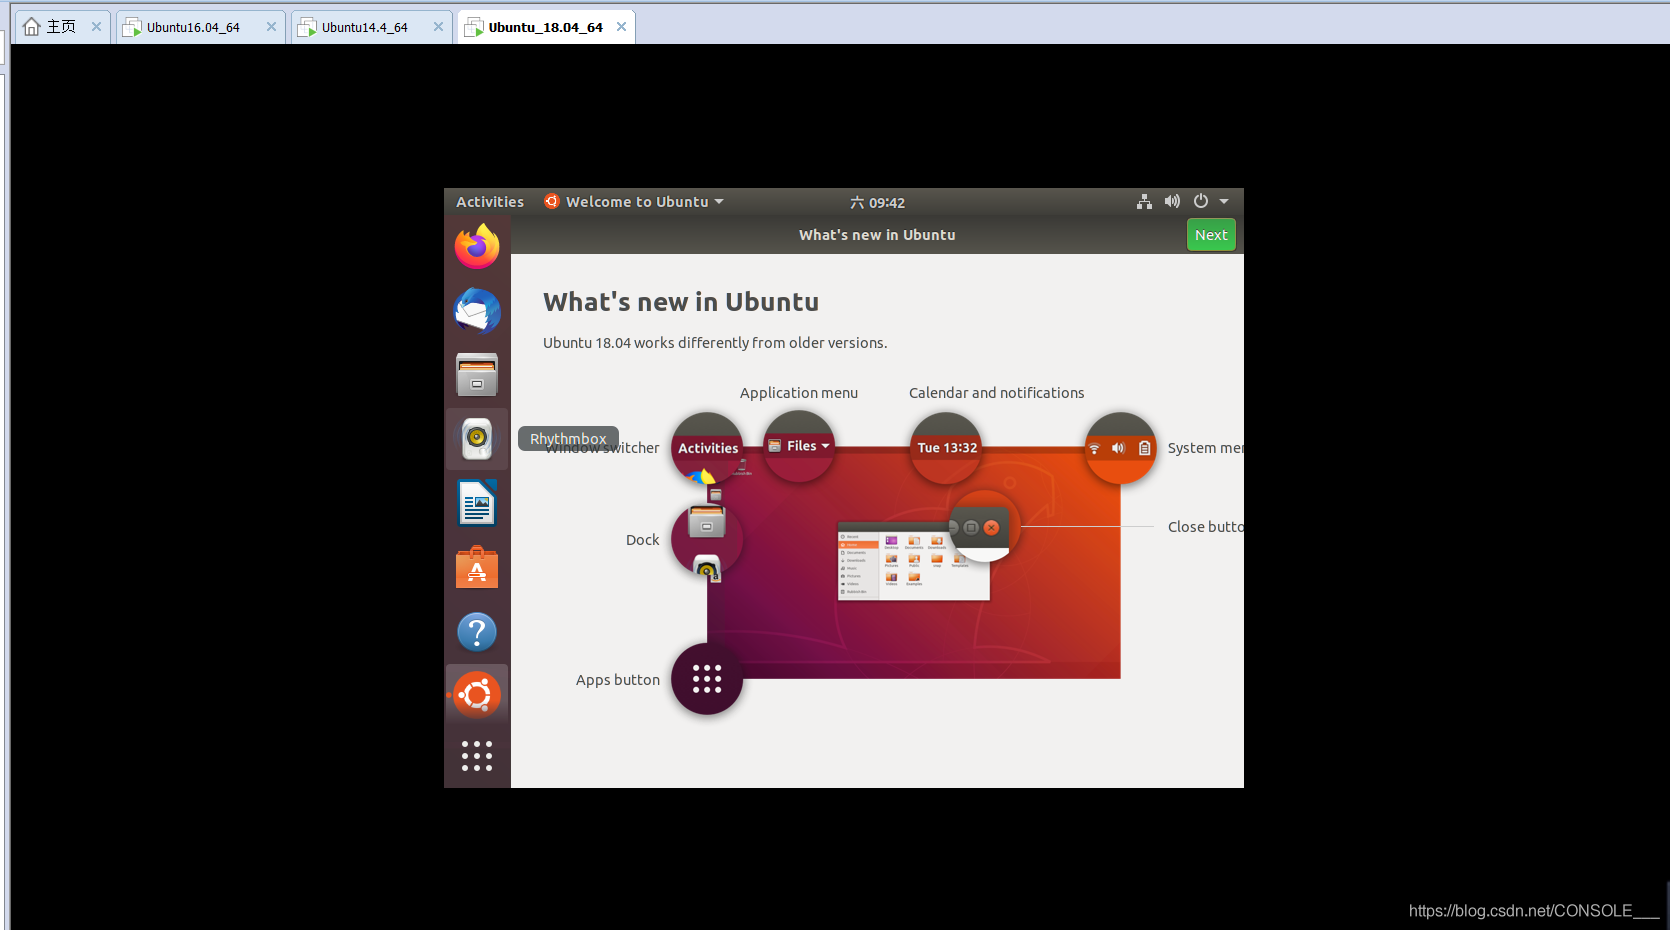The width and height of the screenshot is (1670, 930).
Task: Close the Ubuntu_18.04_64 tab
Action: coord(621,27)
